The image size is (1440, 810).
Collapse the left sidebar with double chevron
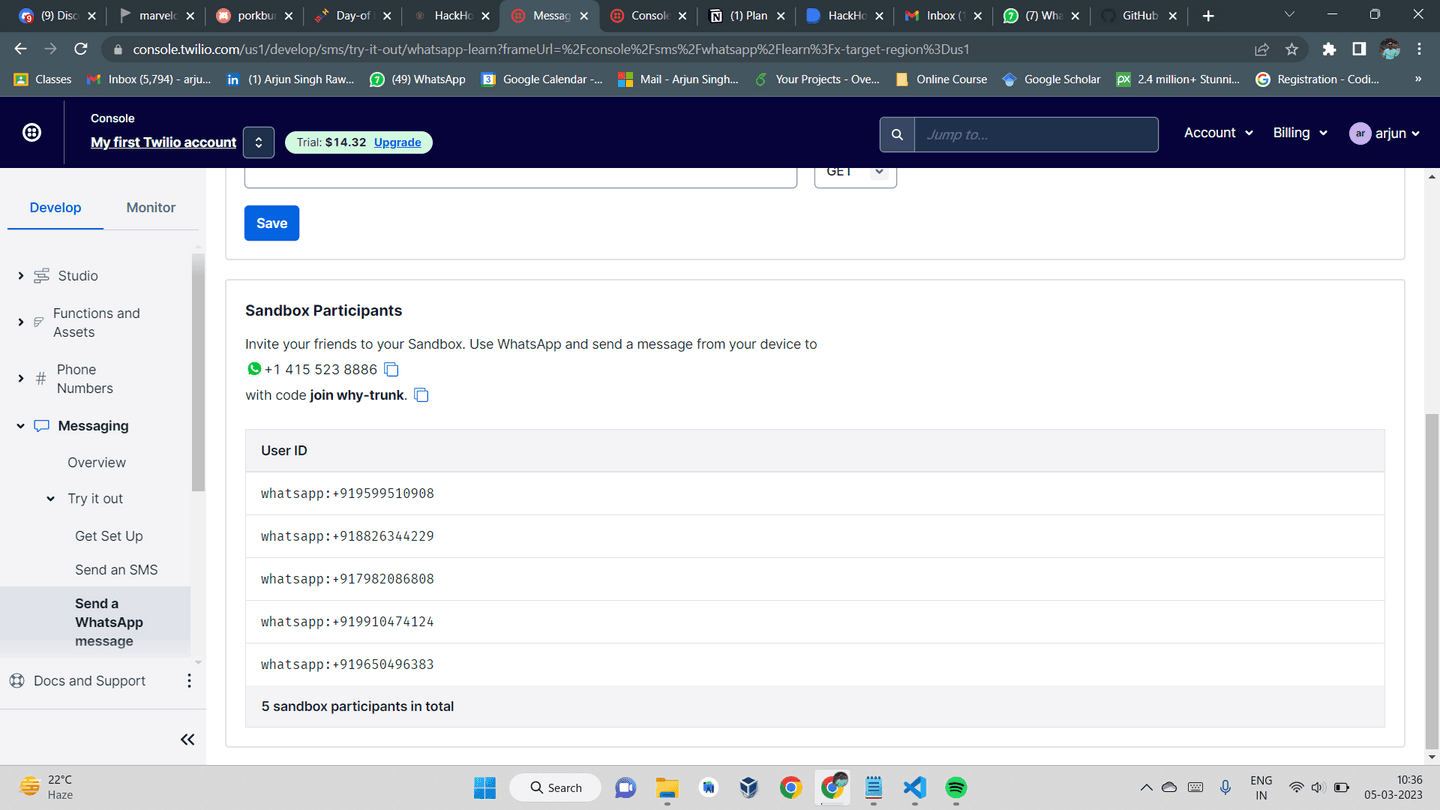point(187,740)
